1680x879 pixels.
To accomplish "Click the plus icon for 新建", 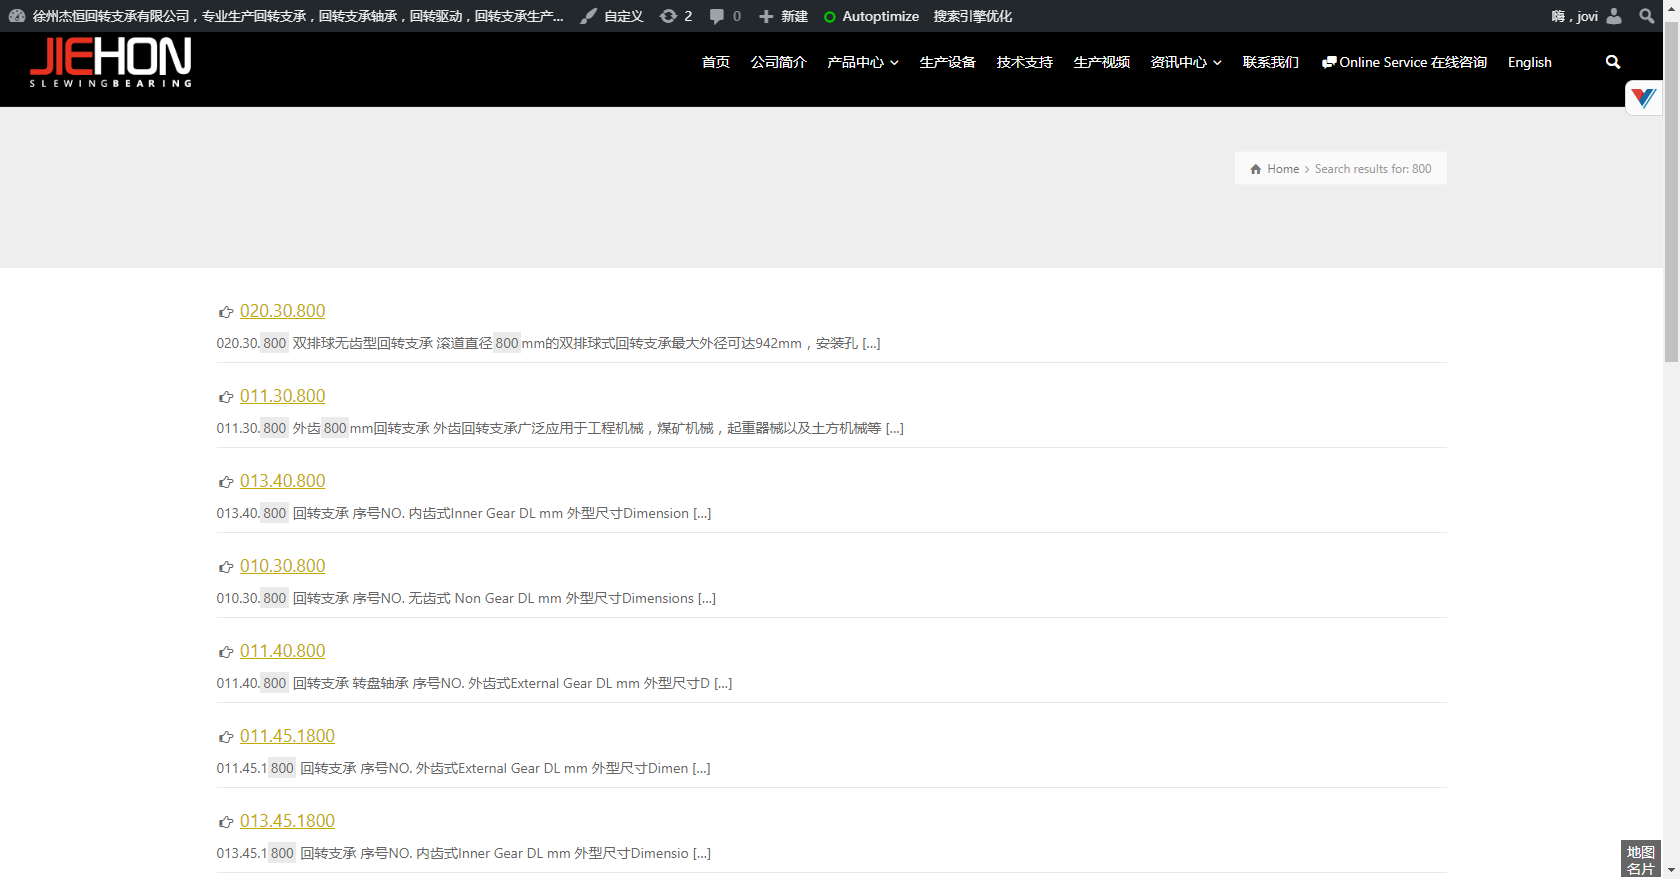I will [766, 16].
